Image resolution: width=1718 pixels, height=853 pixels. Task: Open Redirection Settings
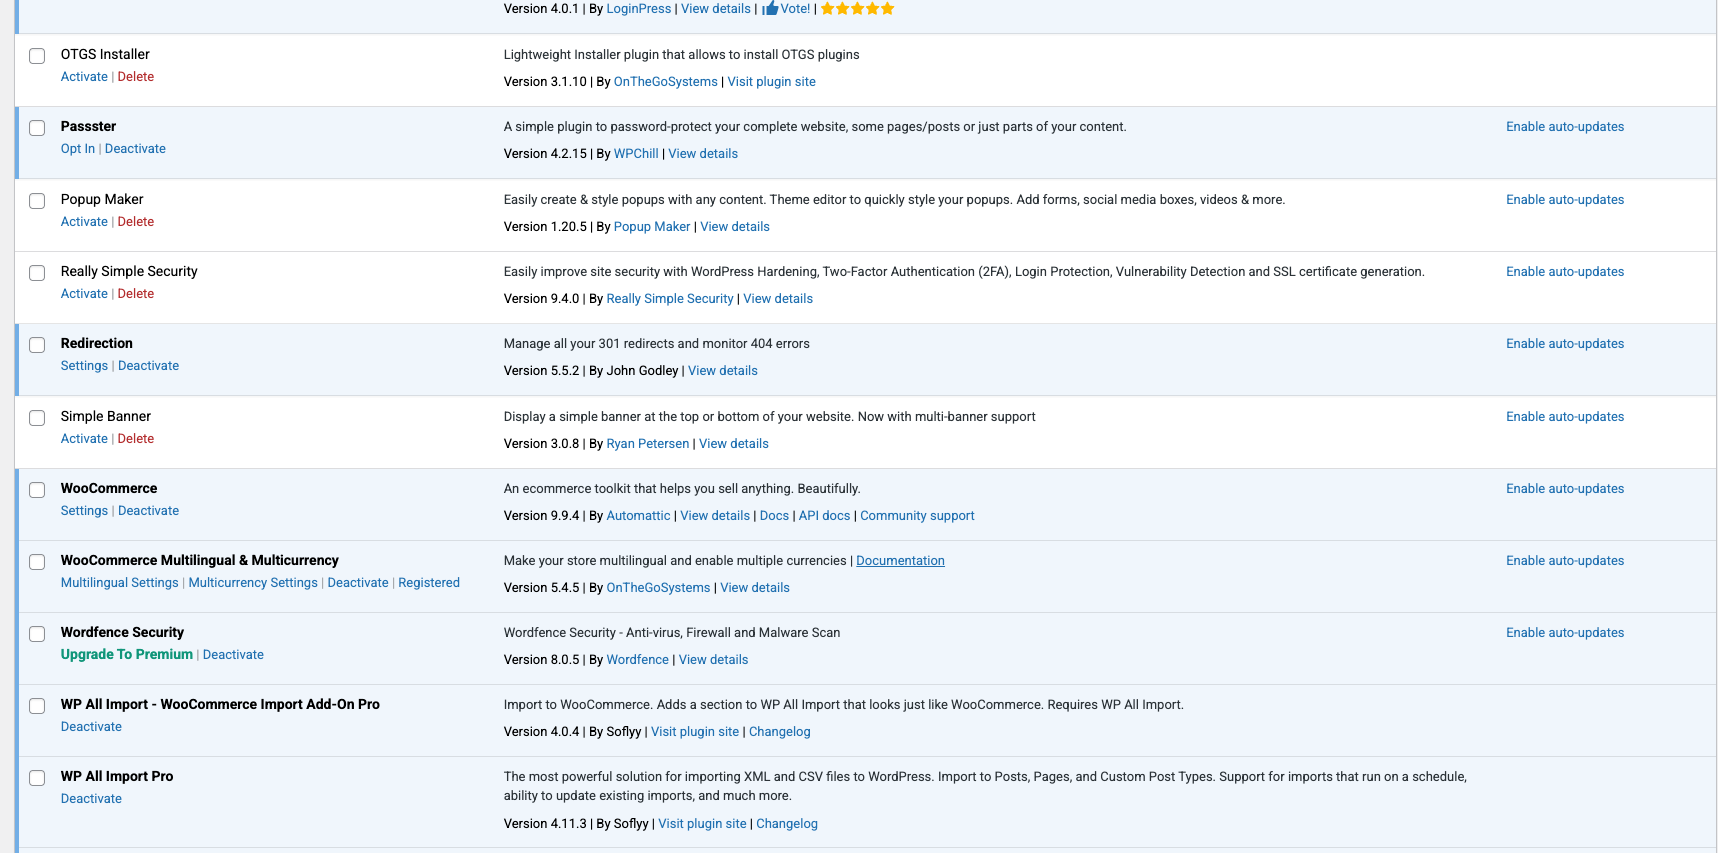pyautogui.click(x=84, y=366)
